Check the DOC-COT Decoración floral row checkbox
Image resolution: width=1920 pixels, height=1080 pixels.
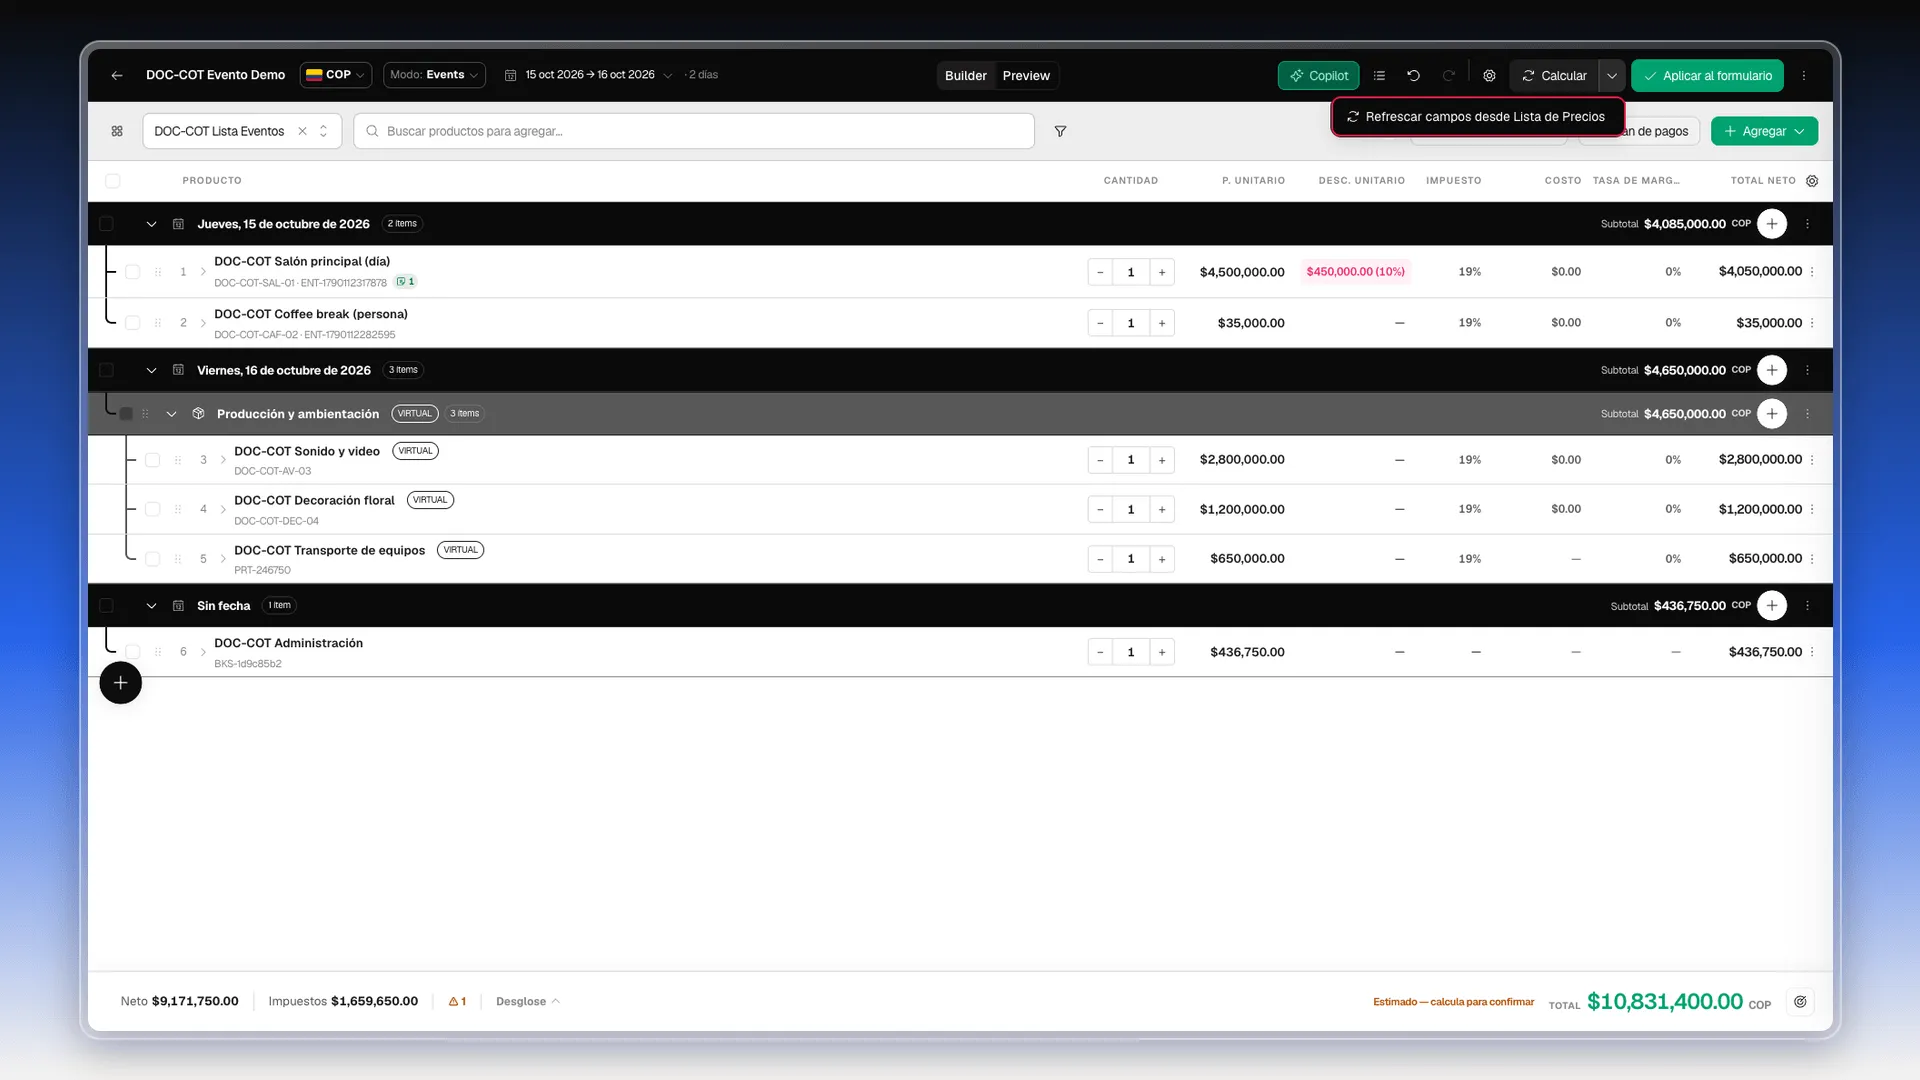[152, 509]
